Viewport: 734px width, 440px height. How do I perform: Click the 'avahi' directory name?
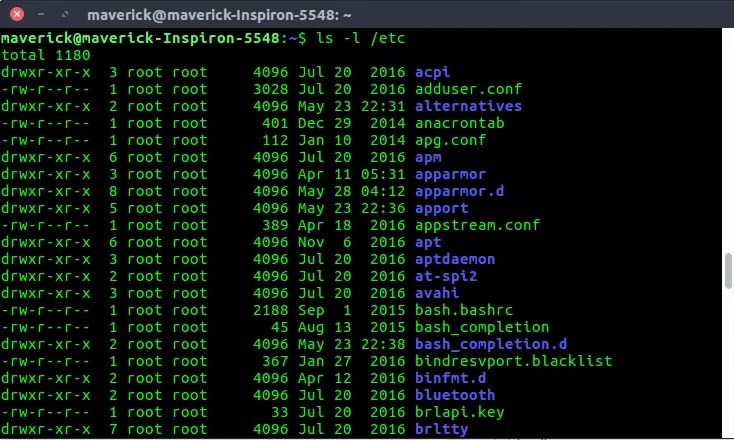click(x=437, y=293)
